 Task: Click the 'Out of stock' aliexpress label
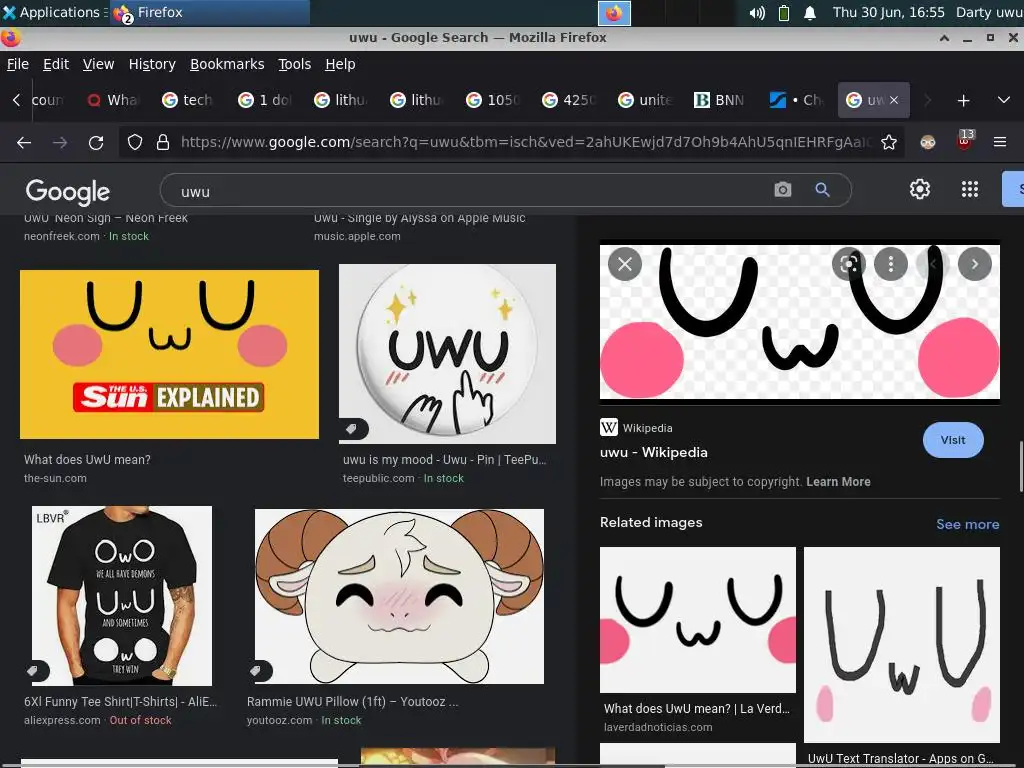140,720
